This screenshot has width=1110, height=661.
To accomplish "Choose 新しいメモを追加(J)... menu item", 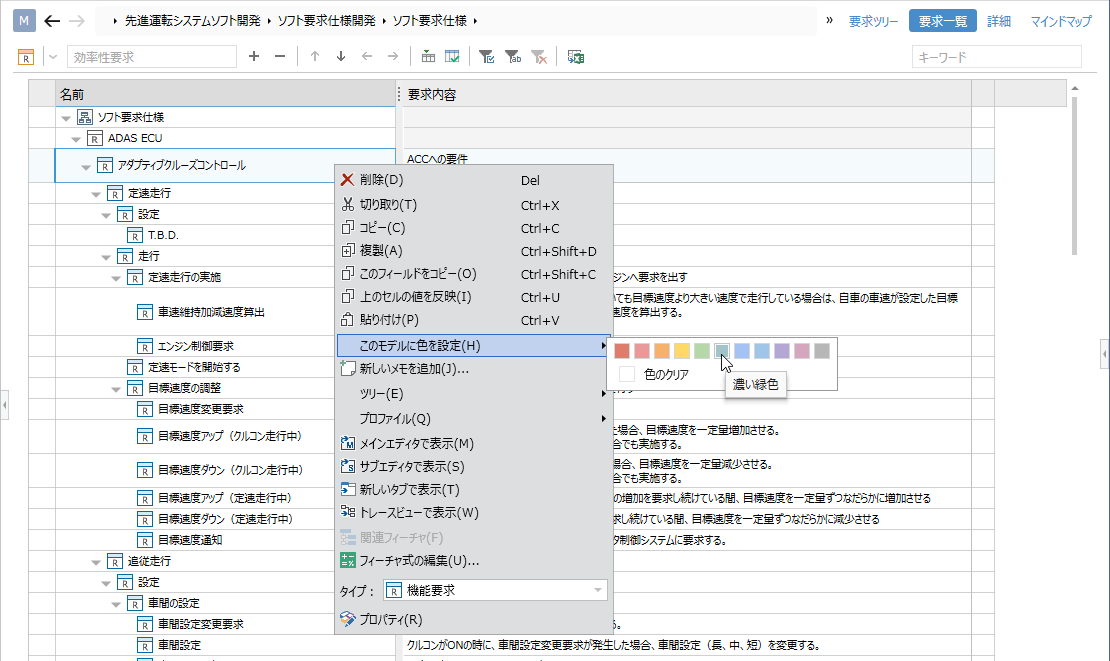I will [x=474, y=369].
